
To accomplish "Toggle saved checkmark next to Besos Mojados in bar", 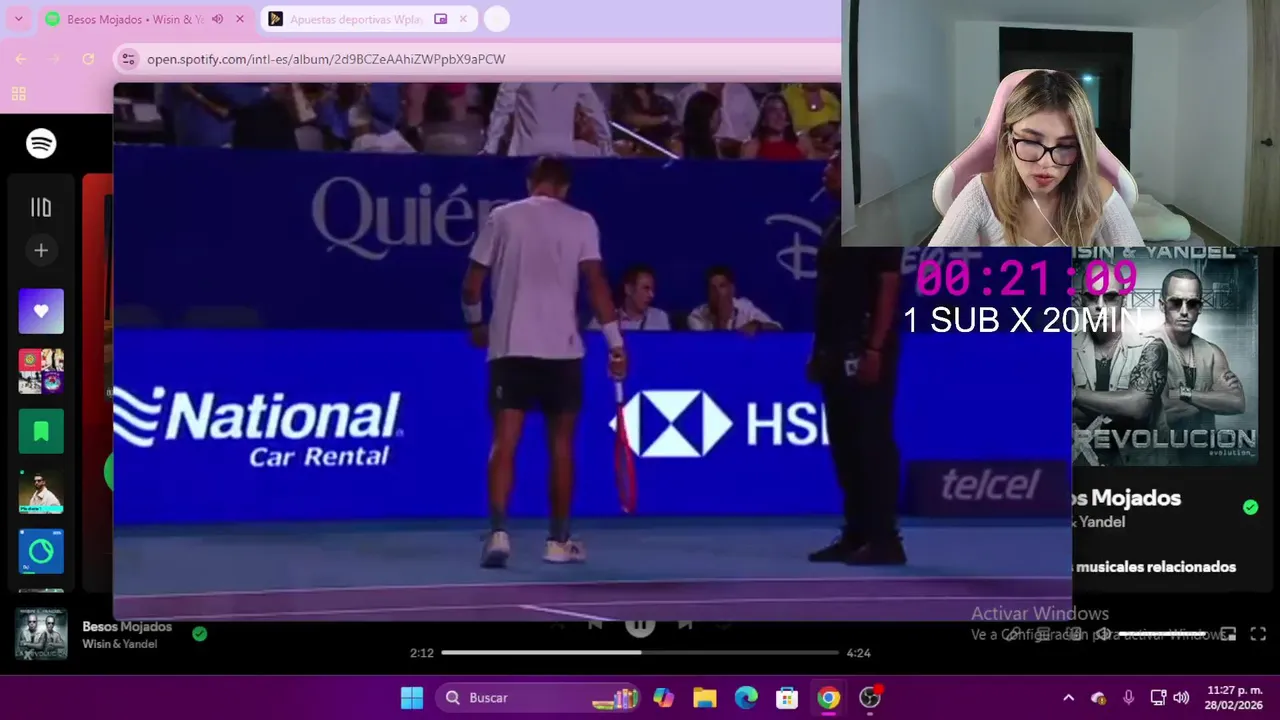I will click(x=199, y=634).
